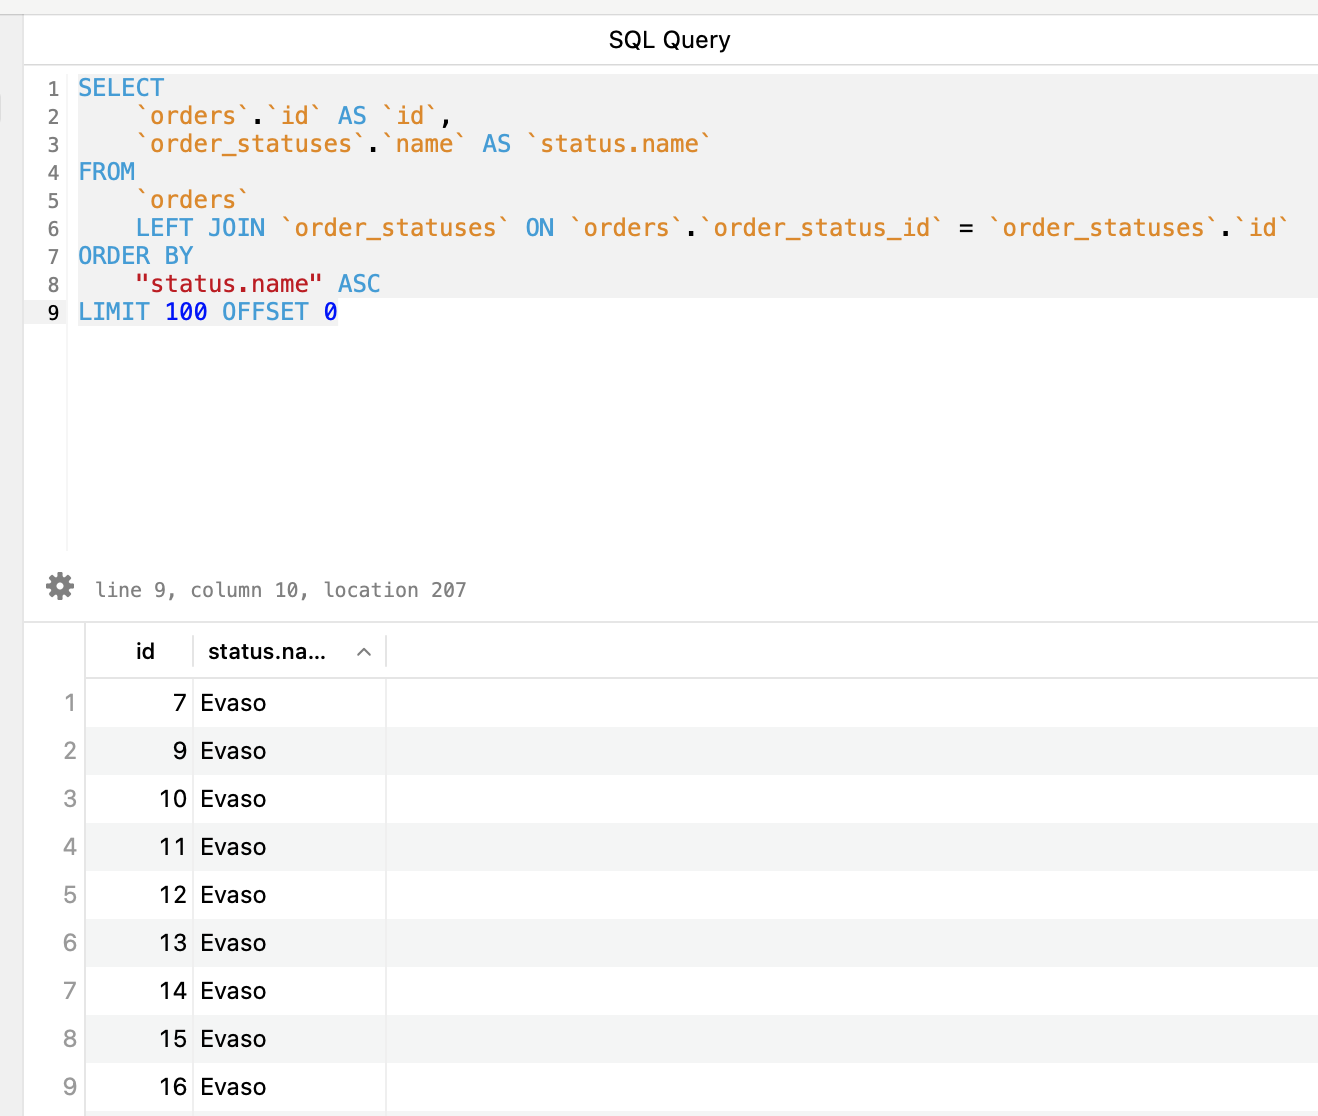
Task: Click the Evaso cell in row 3
Action: coord(233,799)
